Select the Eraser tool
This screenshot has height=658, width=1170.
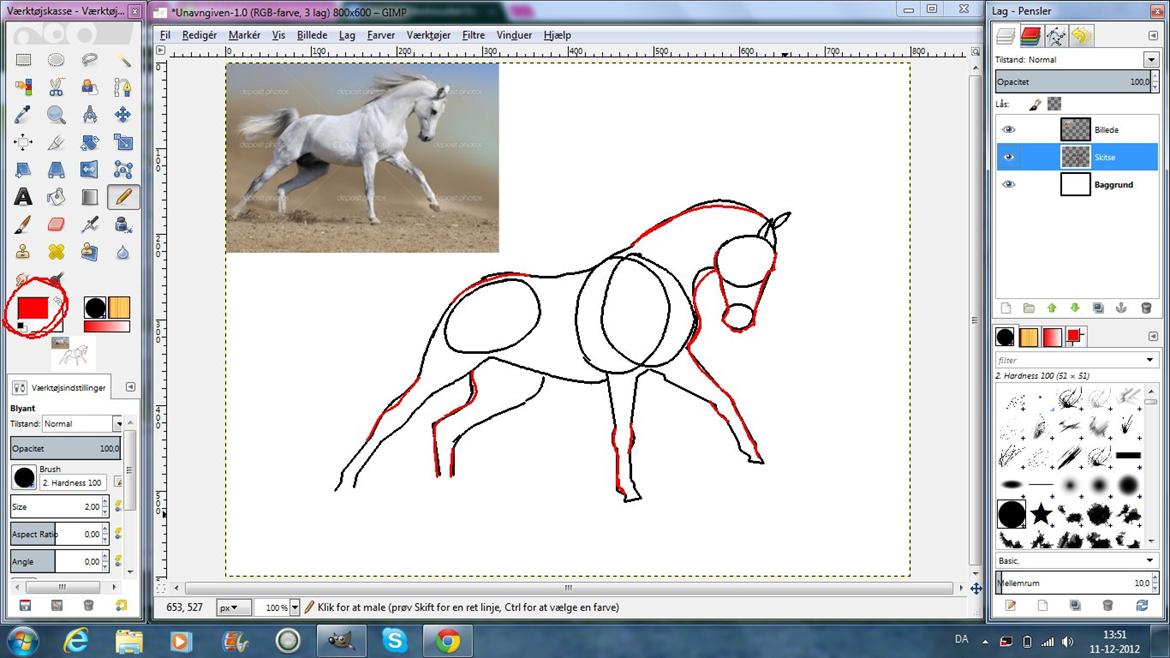56,224
